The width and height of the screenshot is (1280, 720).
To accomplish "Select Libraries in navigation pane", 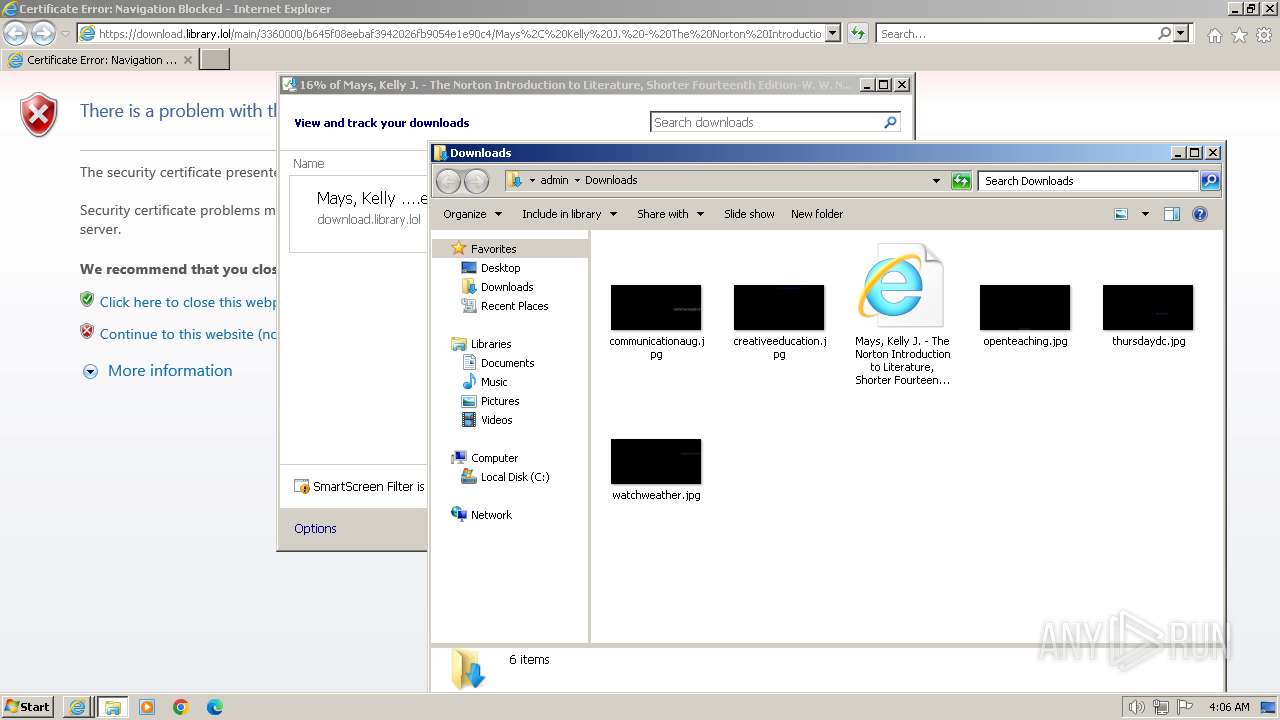I will (491, 344).
